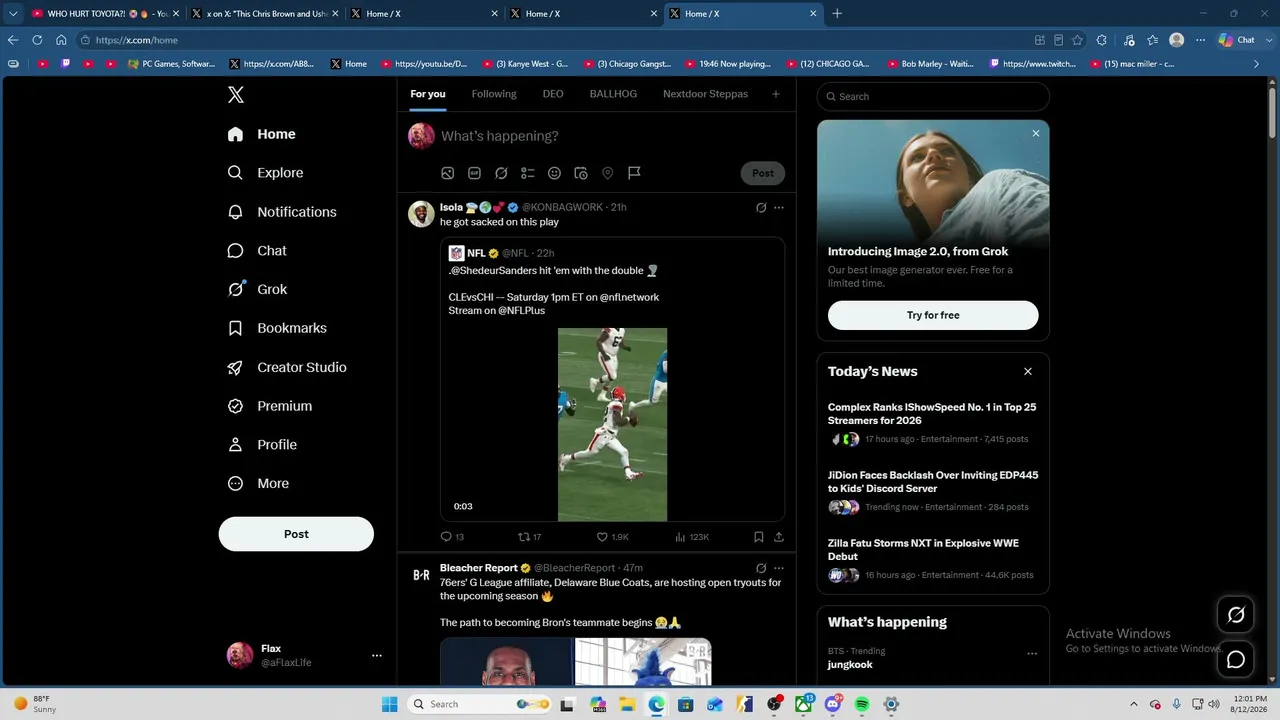This screenshot has height=720, width=1280.
Task: Show hidden system tray icons
Action: (x=1133, y=704)
